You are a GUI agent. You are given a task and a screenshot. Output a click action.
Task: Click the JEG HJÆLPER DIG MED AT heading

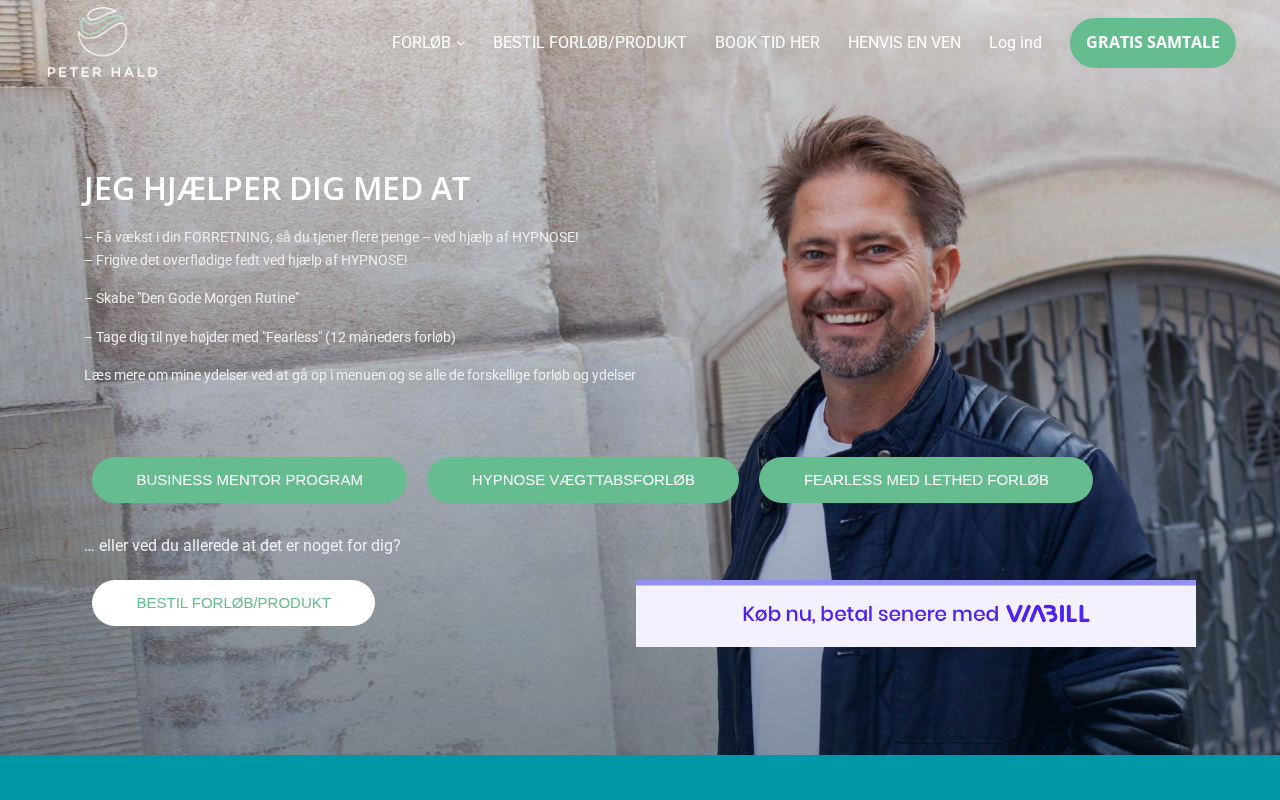277,189
